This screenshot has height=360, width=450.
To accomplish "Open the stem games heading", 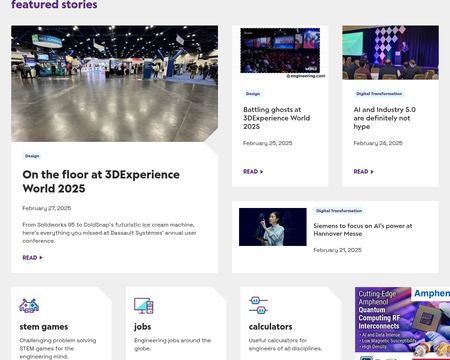I will click(x=44, y=327).
